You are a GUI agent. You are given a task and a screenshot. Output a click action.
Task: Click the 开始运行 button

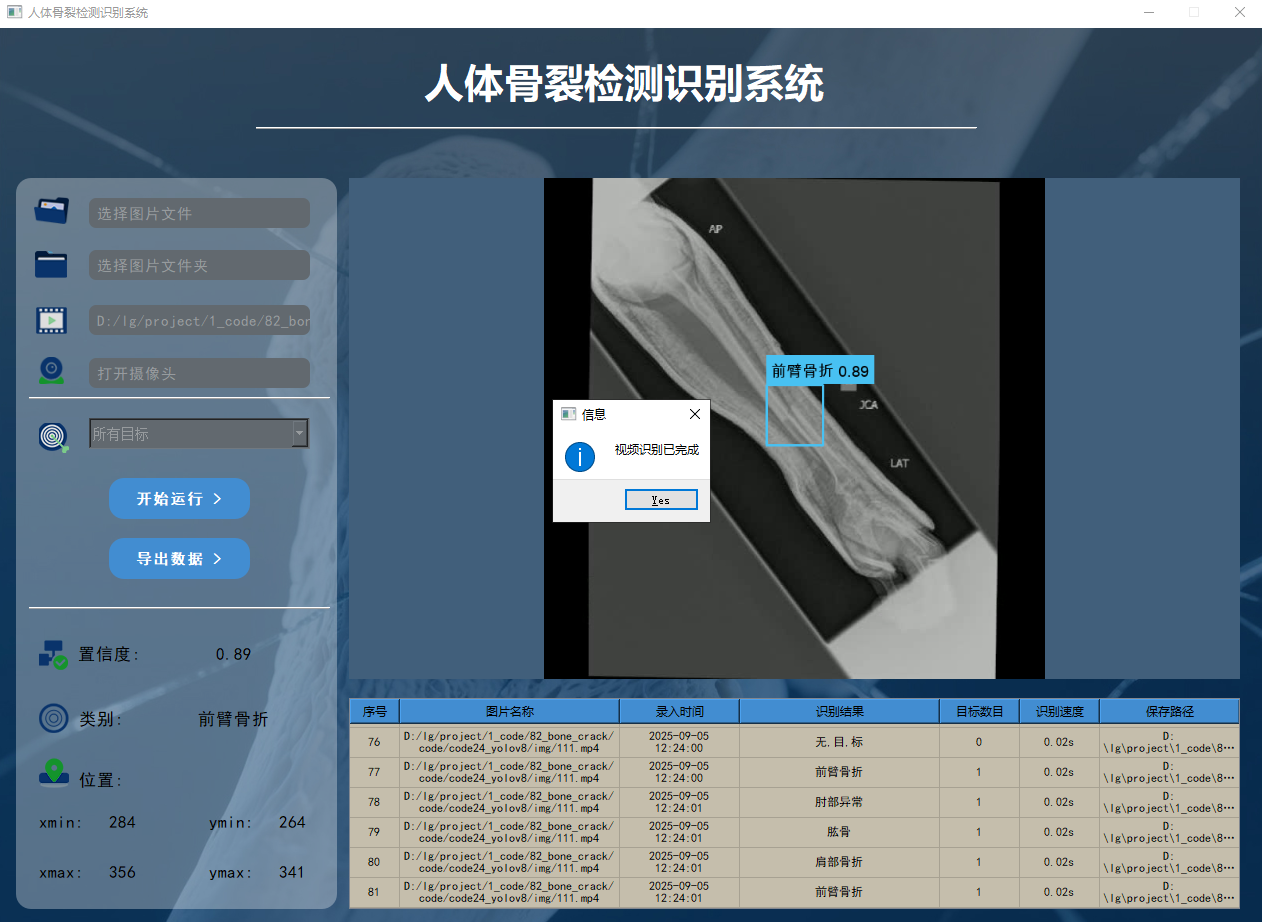pyautogui.click(x=179, y=498)
